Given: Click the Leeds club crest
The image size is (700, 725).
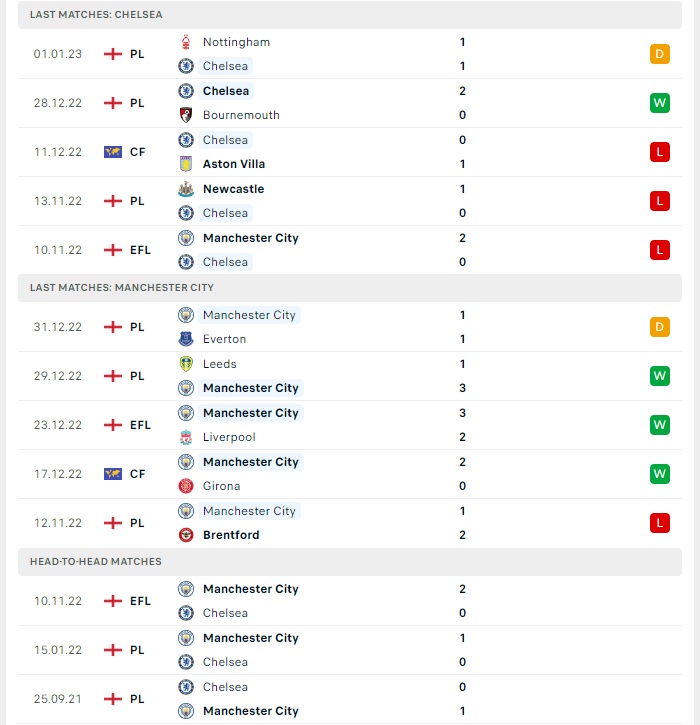Looking at the screenshot, I should (186, 364).
